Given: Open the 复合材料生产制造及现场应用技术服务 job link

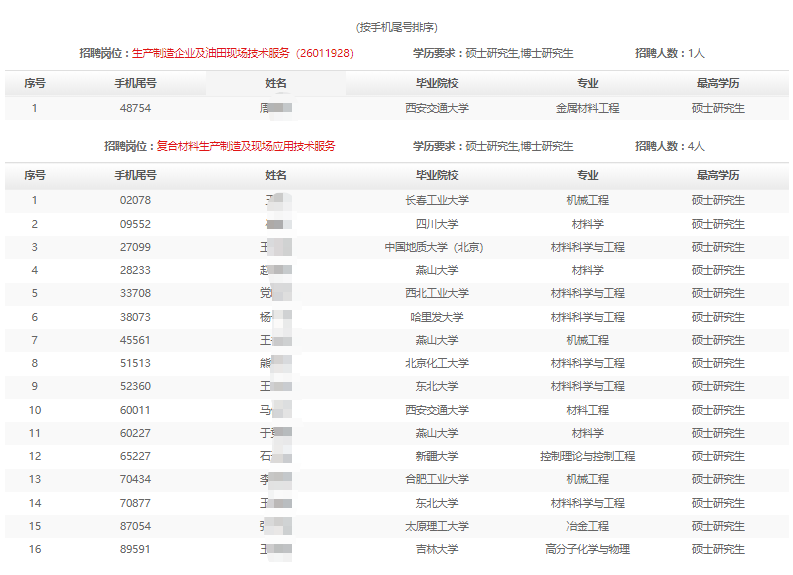Looking at the screenshot, I should 245,146.
